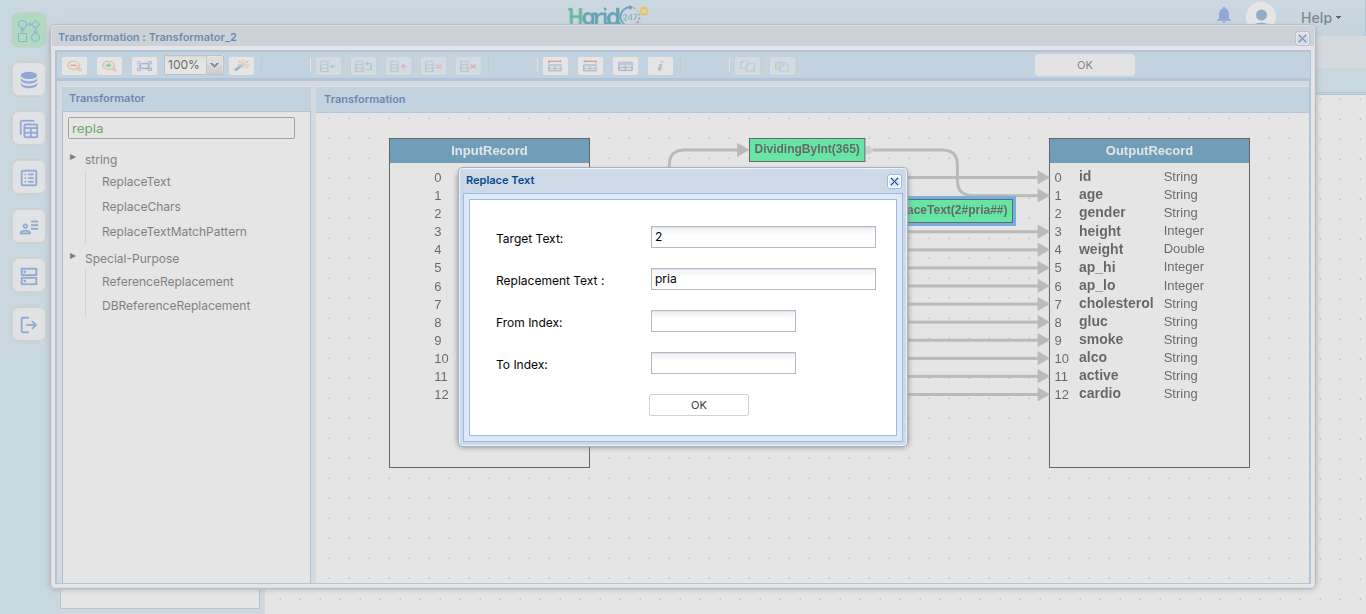Click the 'Double' type of the weight row
The width and height of the screenshot is (1366, 614).
1184,249
